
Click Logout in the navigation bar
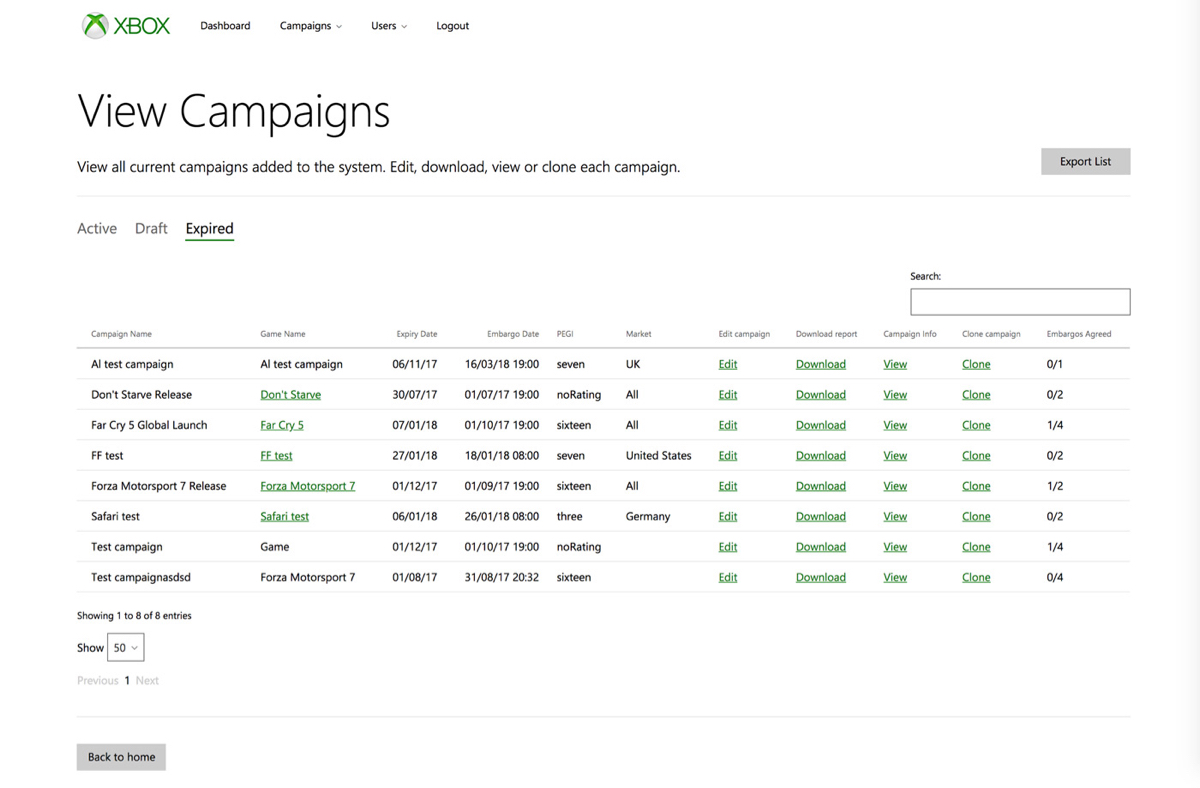(x=452, y=26)
